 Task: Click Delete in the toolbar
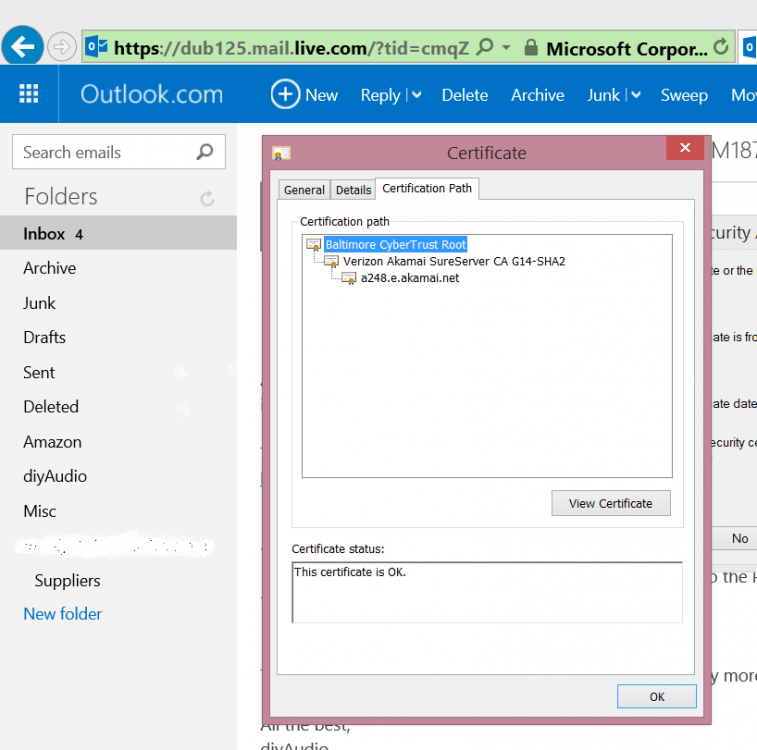pos(464,95)
